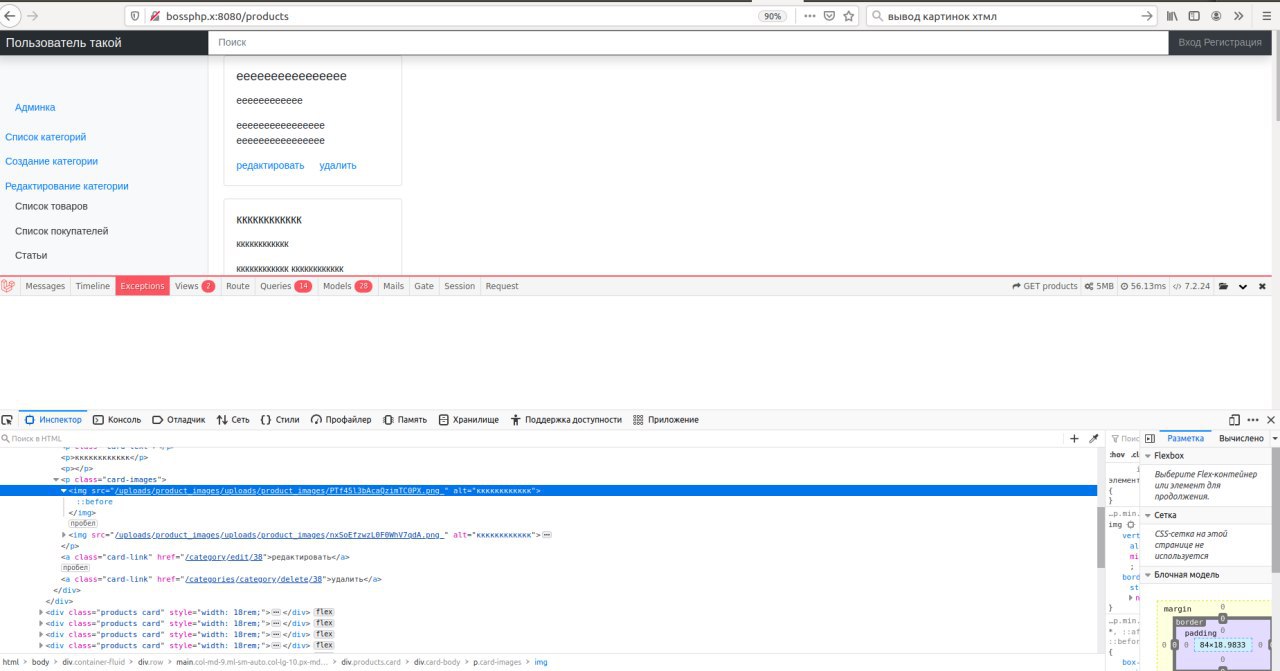
Task: Open the Админка sidebar link
Action: [35, 107]
